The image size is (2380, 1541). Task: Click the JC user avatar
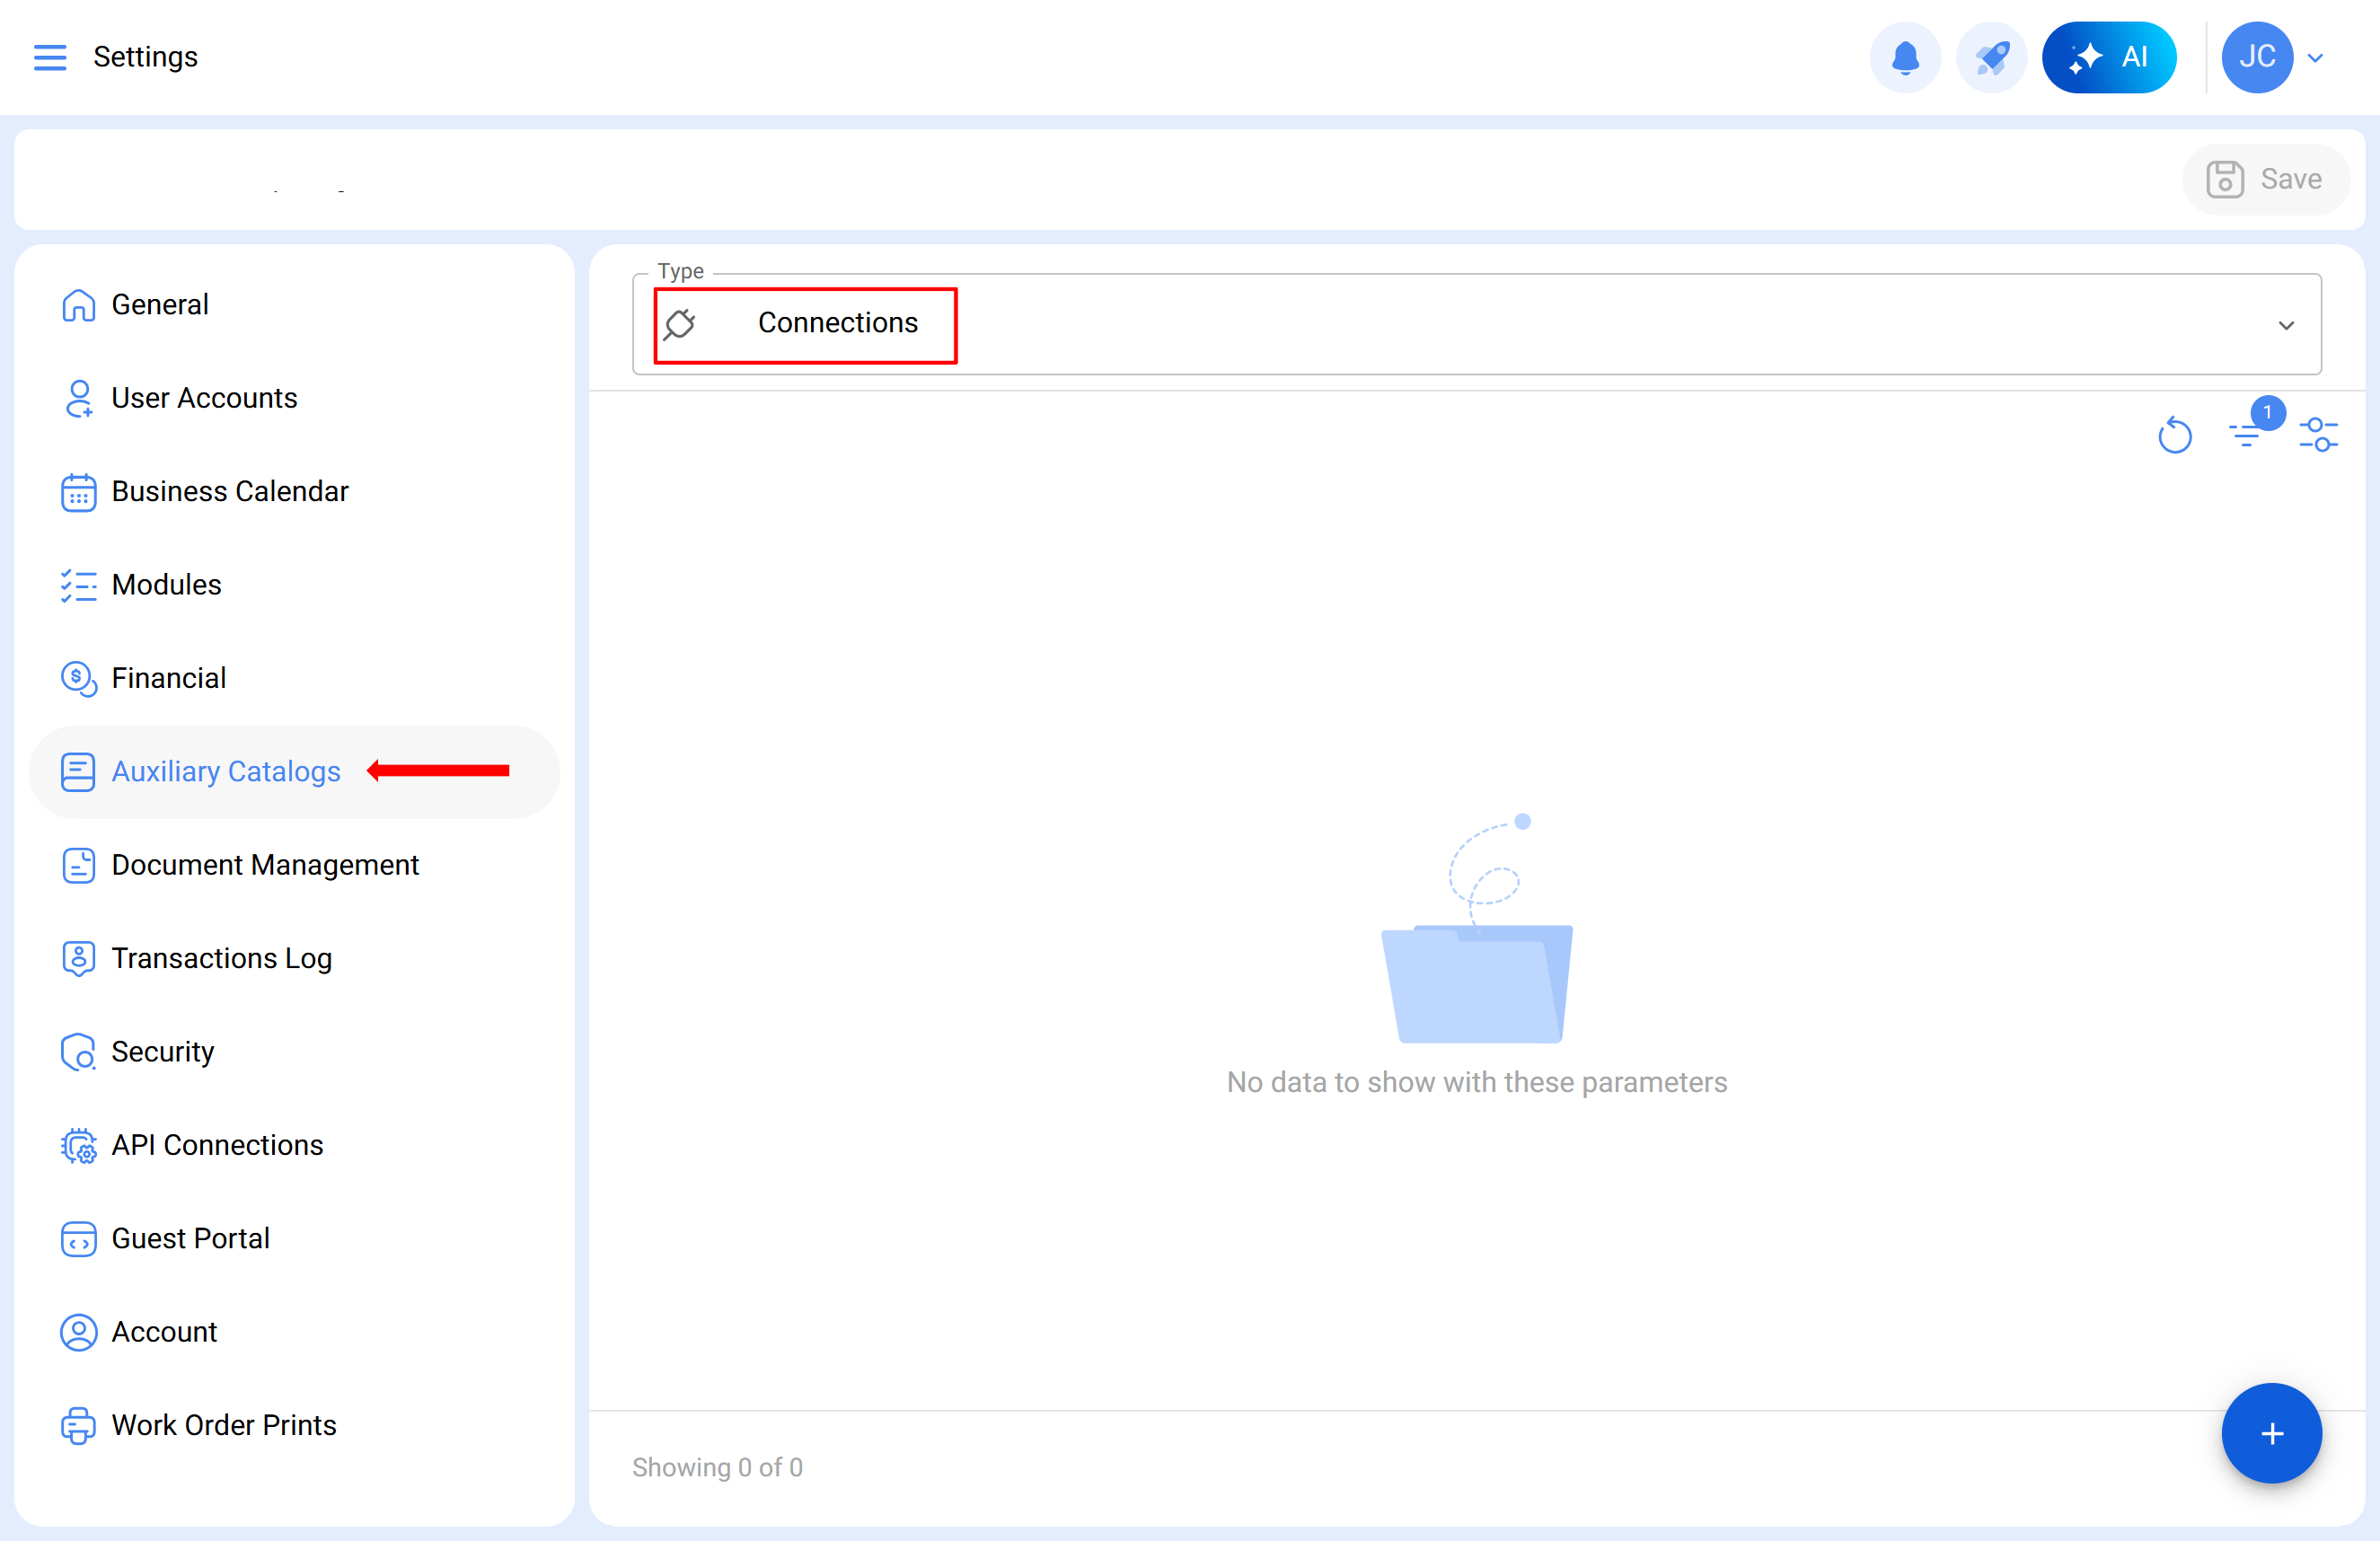[x=2256, y=57]
